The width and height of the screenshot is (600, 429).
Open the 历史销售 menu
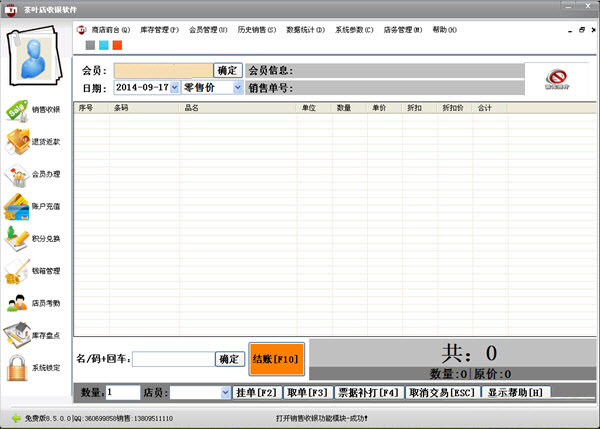point(256,30)
